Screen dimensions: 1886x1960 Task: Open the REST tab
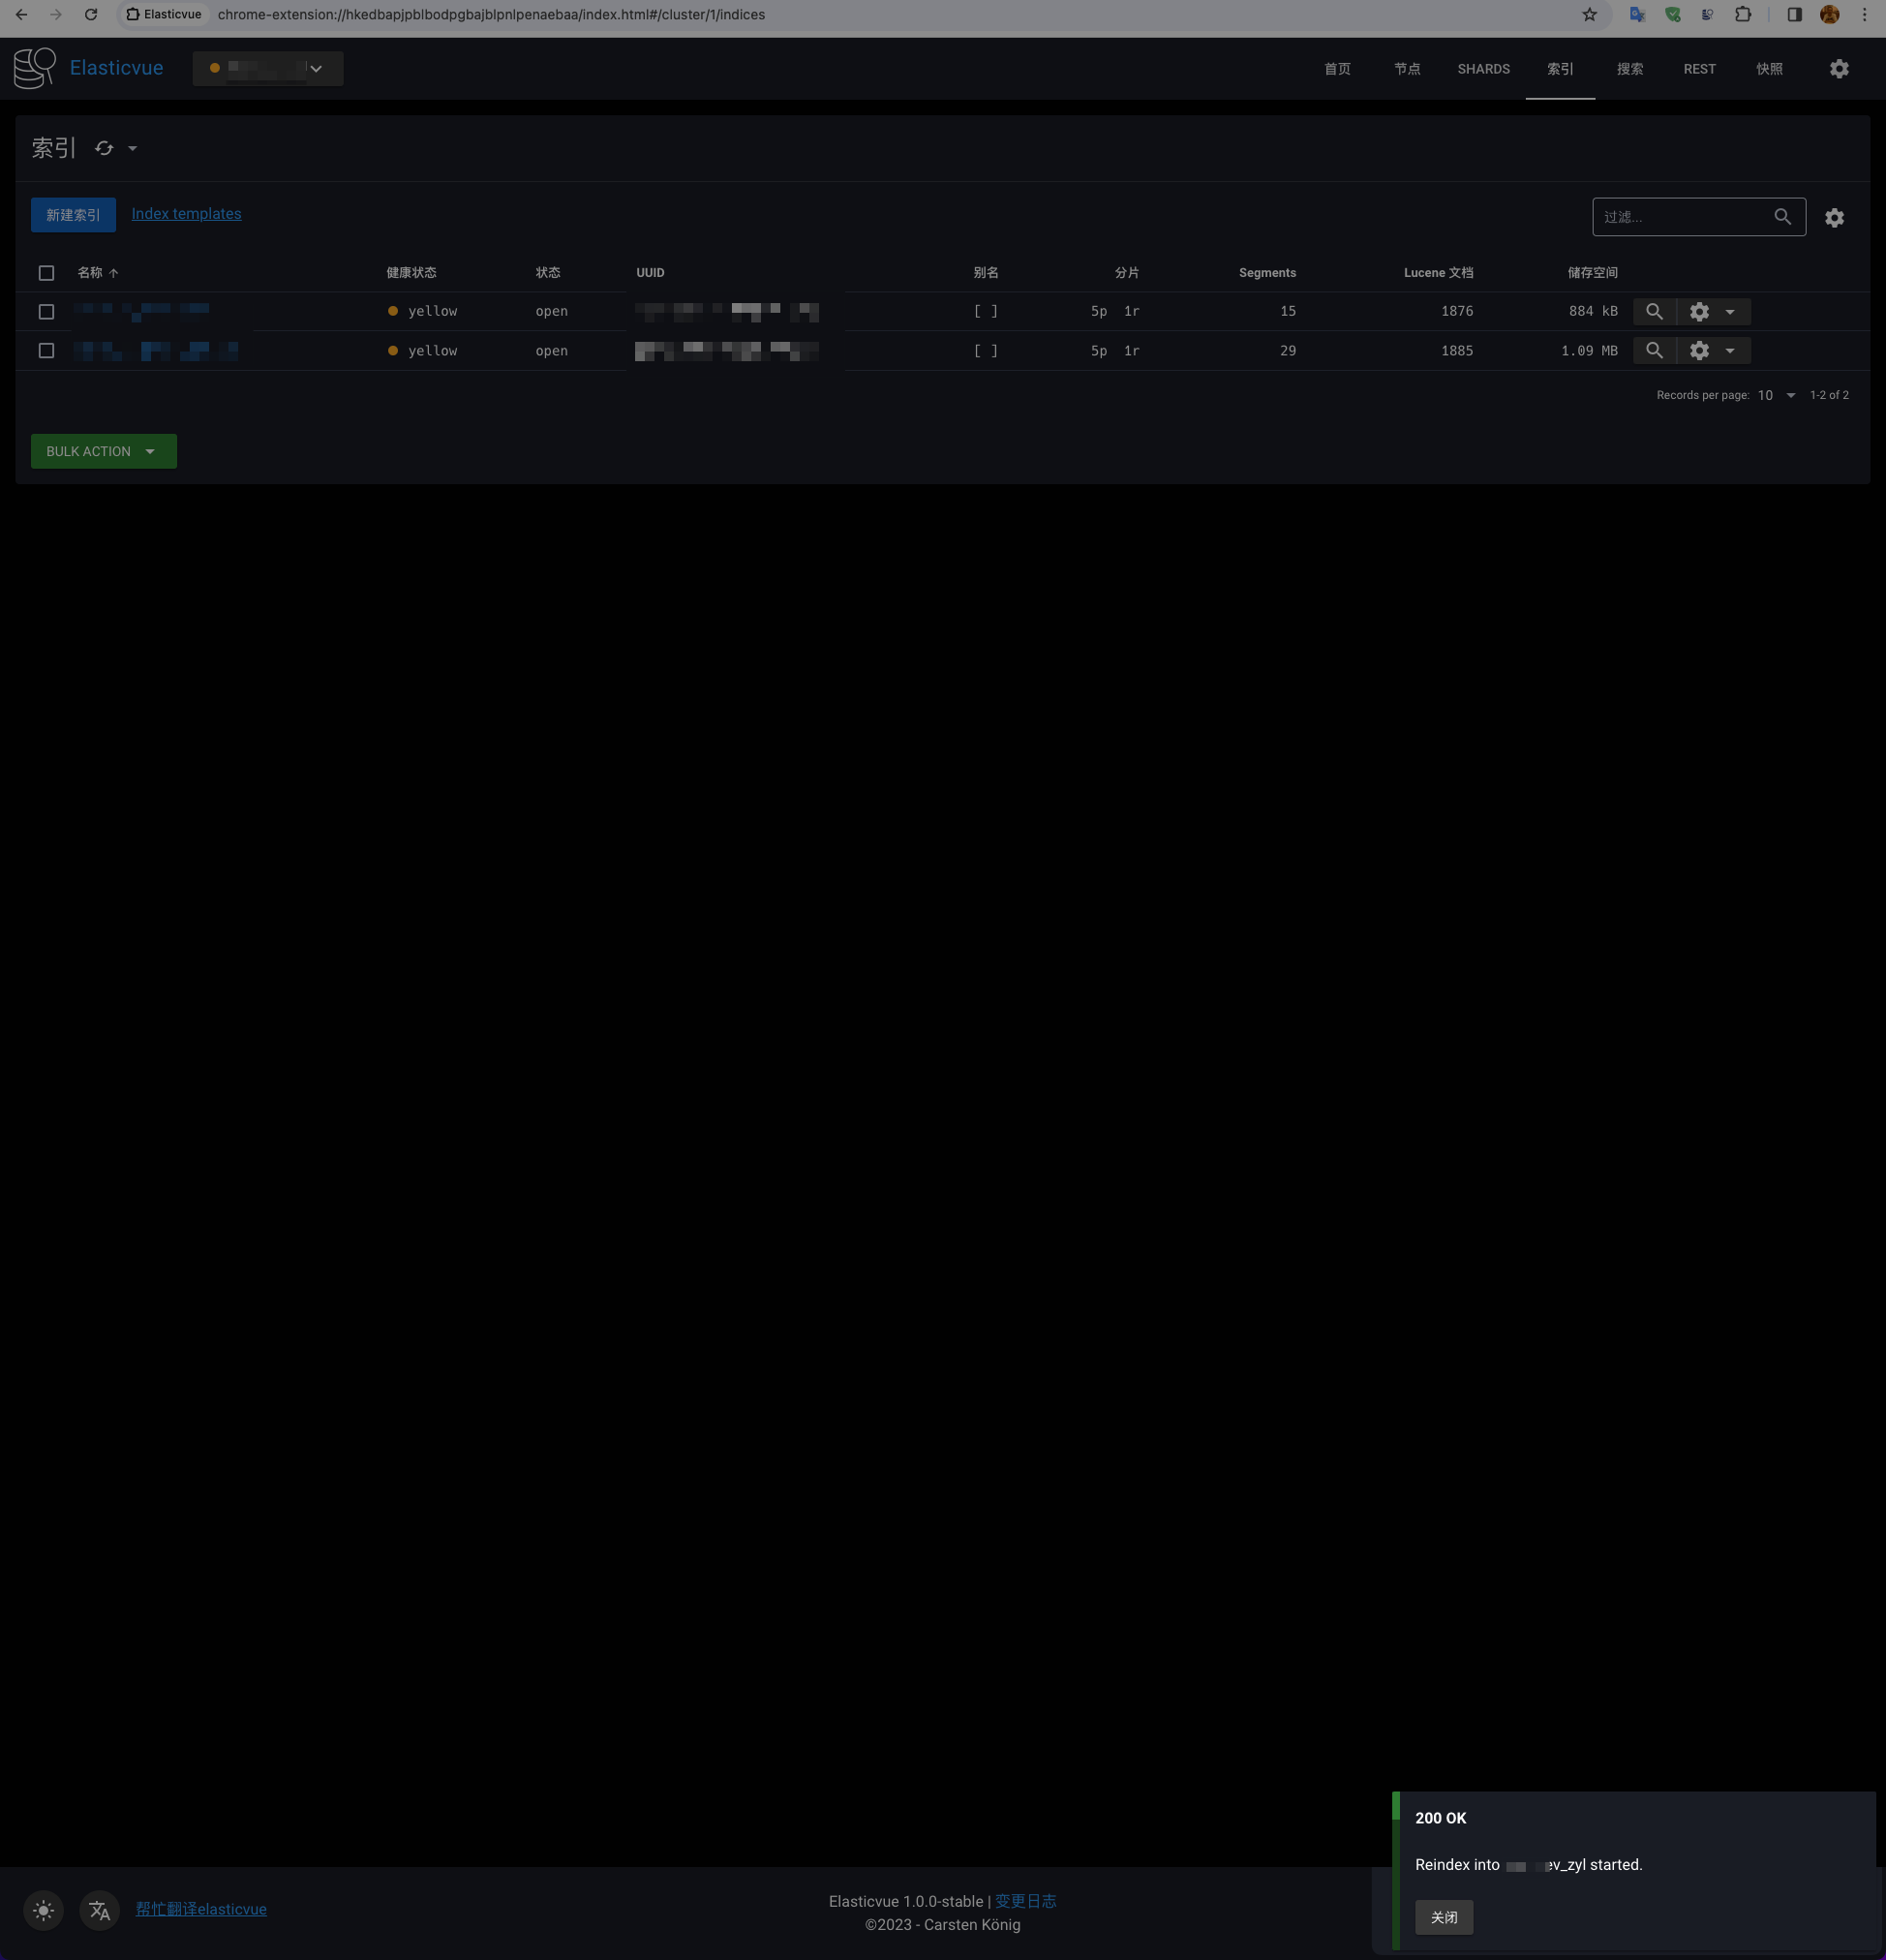[x=1699, y=69]
